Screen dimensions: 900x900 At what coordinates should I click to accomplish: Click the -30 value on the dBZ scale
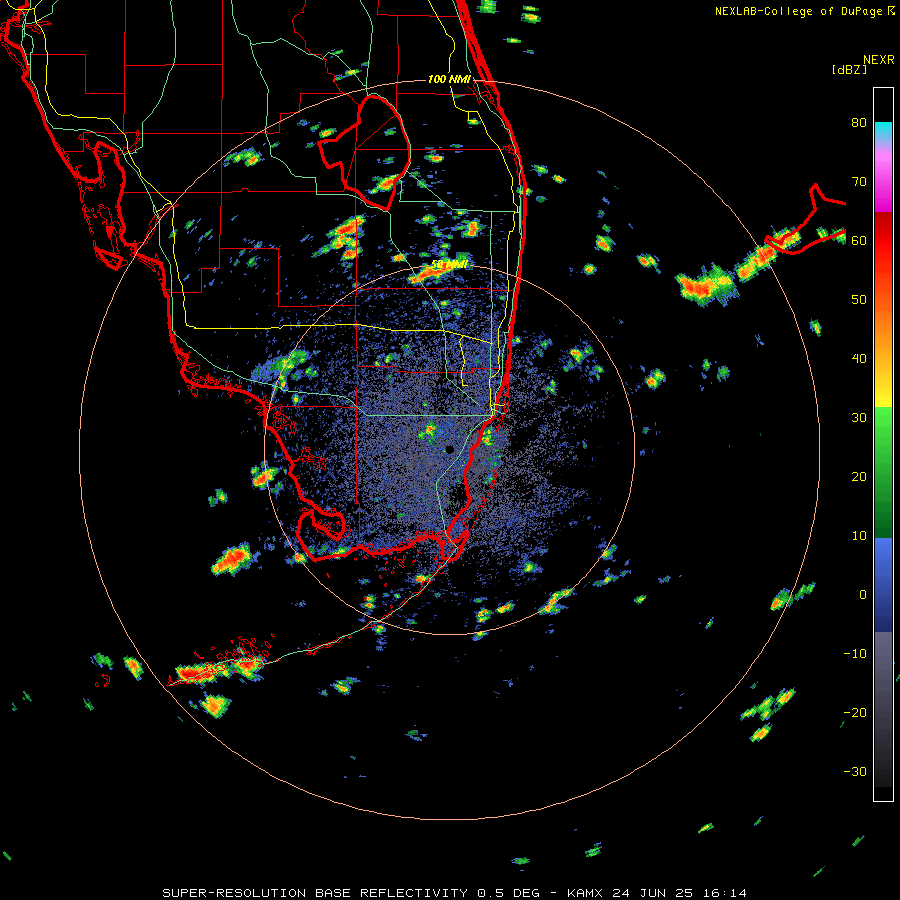(x=855, y=771)
